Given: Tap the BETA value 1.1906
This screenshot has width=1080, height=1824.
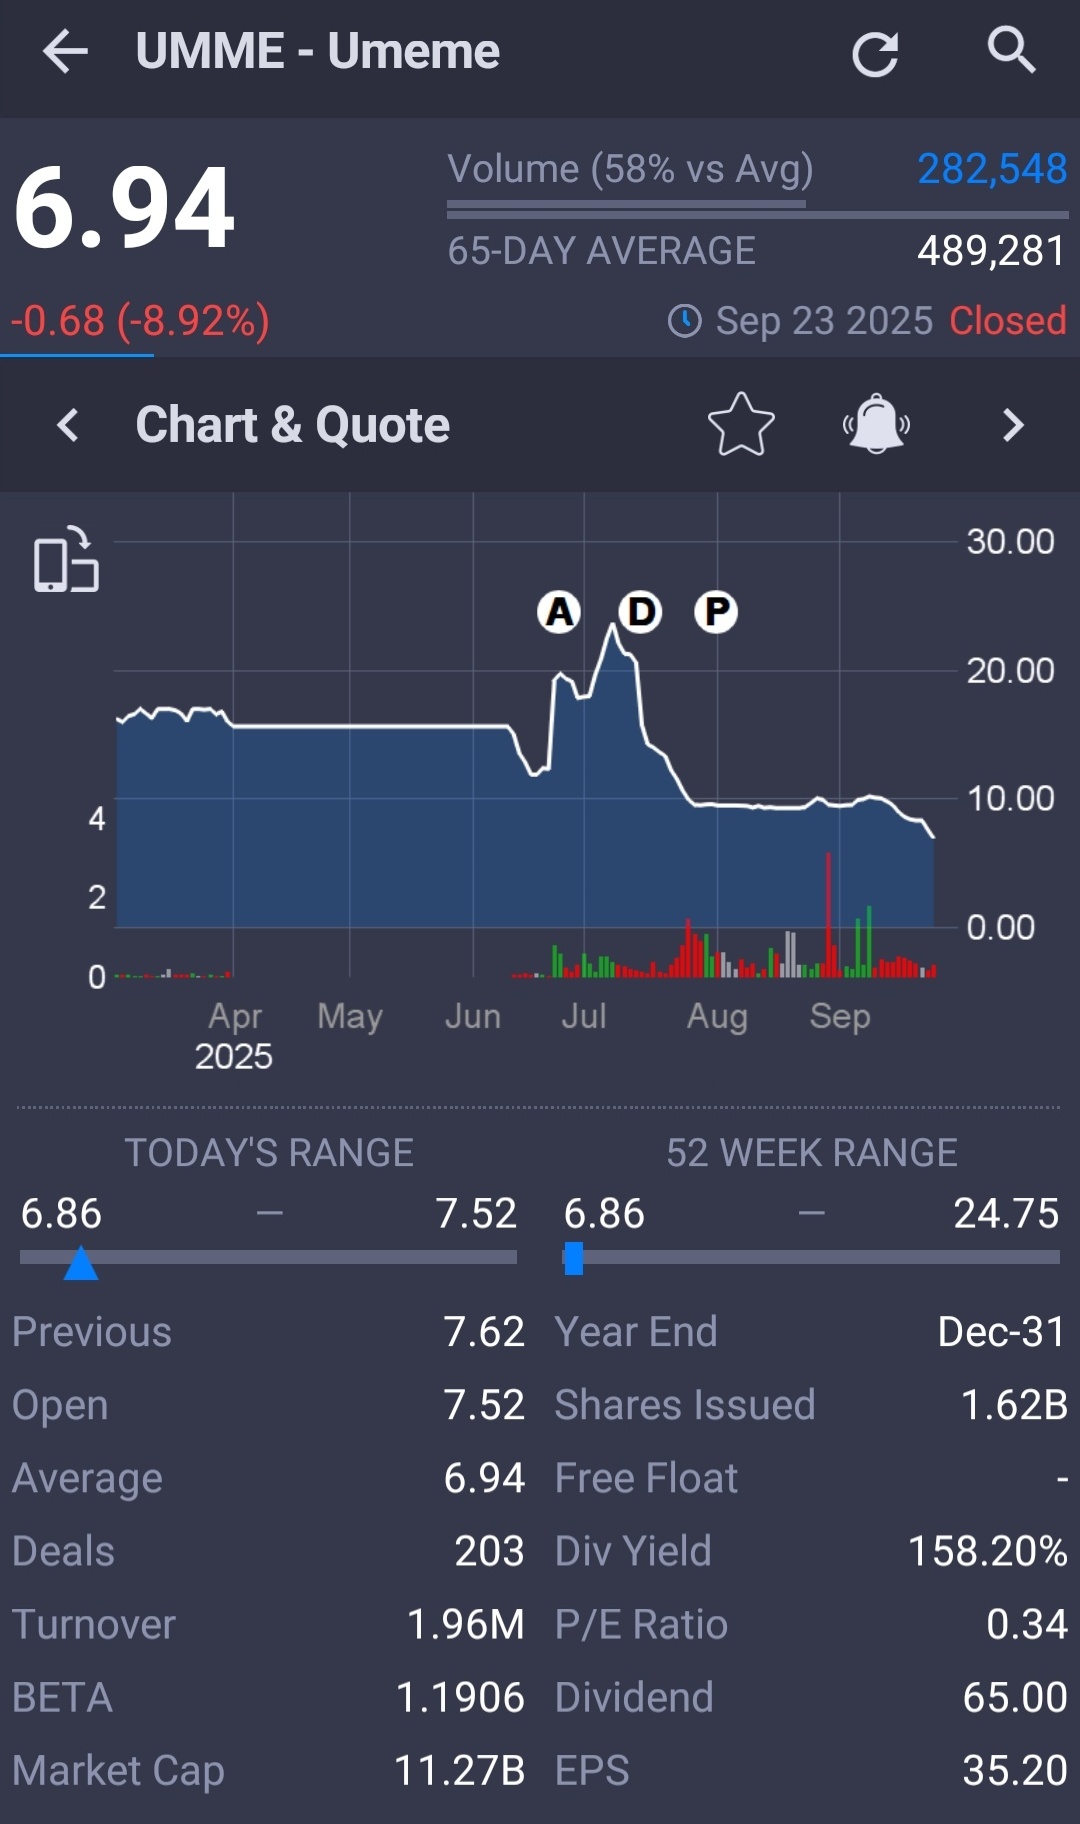Looking at the screenshot, I should click(x=460, y=1697).
